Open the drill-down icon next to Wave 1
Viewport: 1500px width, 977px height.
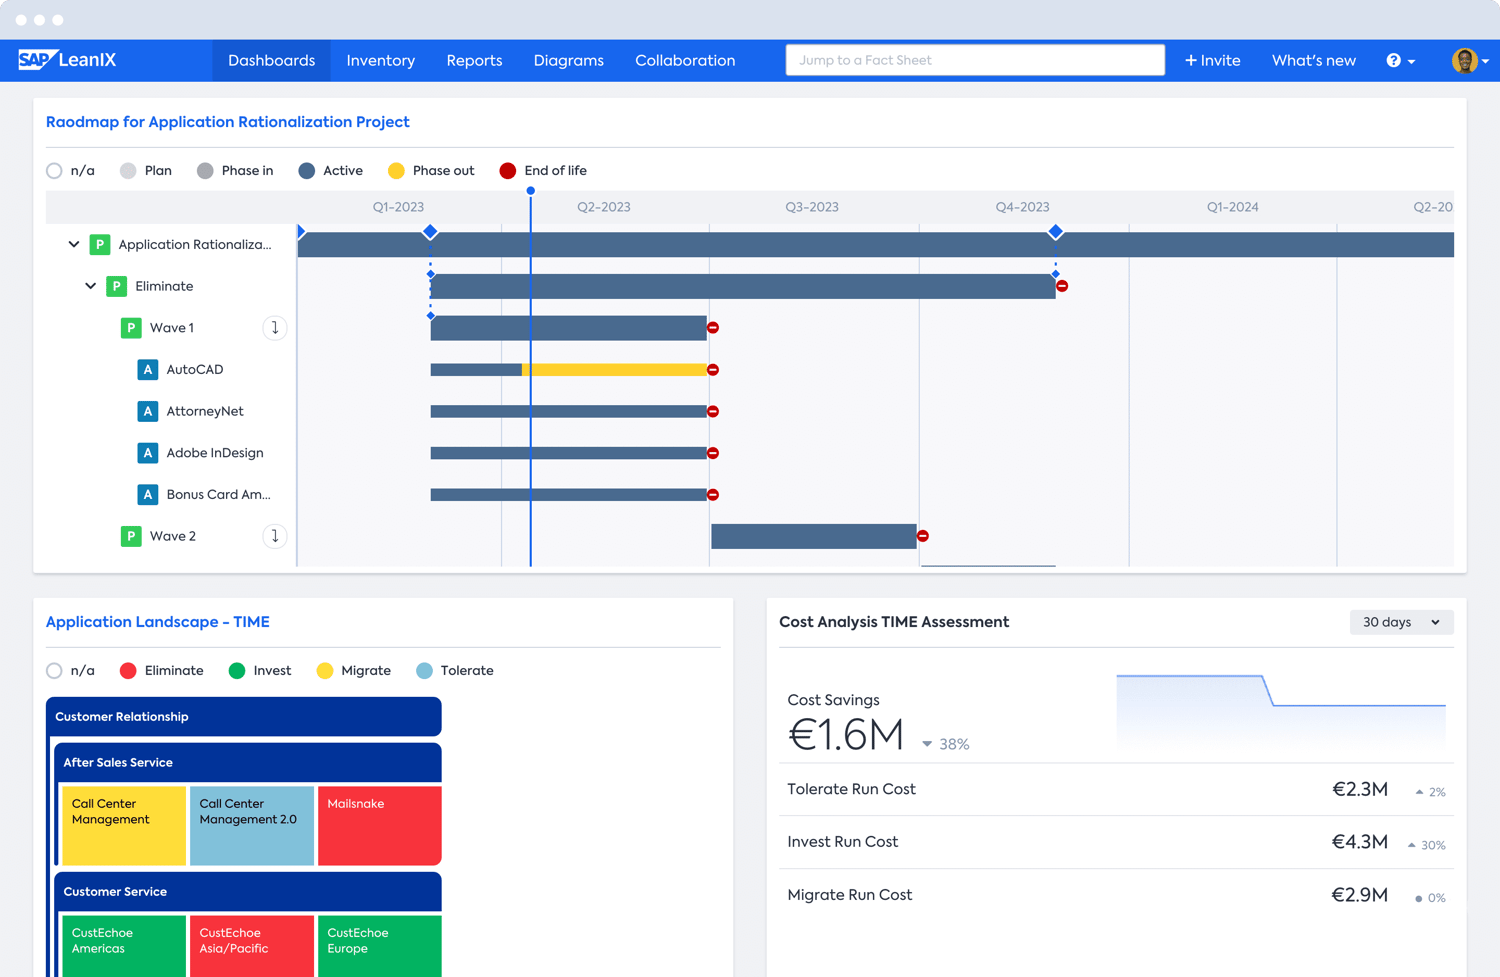[x=275, y=327]
